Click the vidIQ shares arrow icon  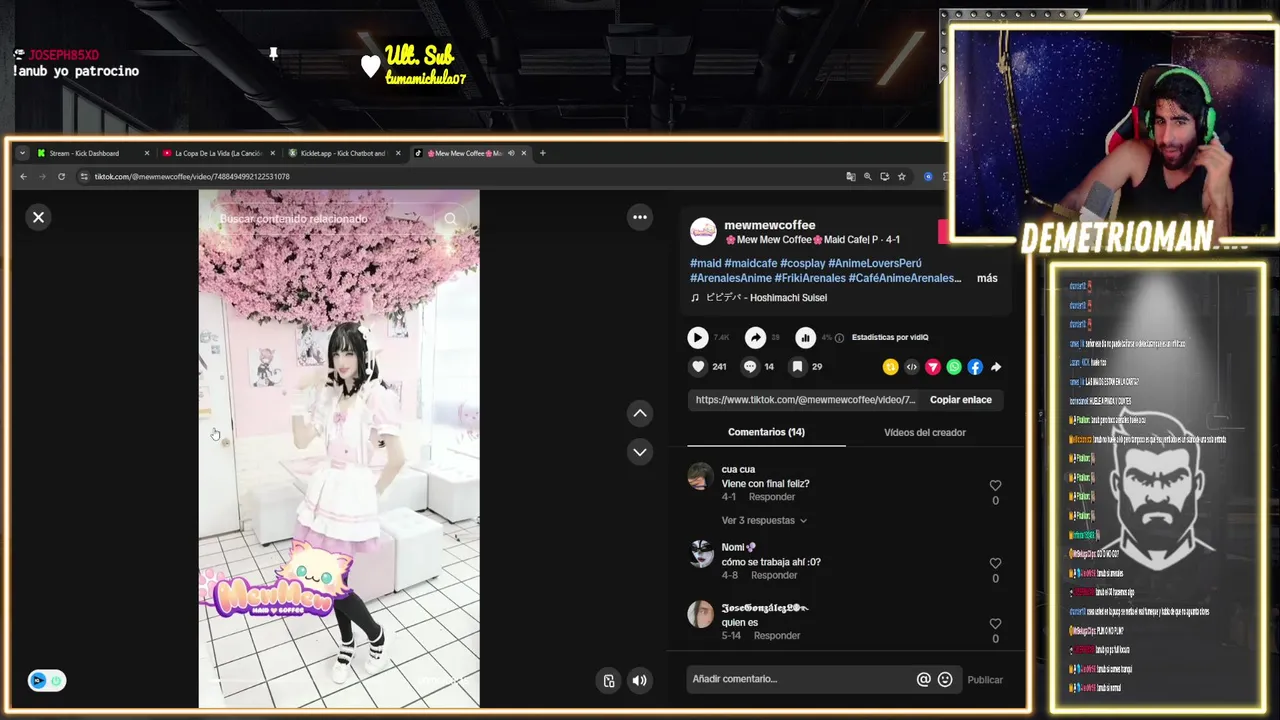pyautogui.click(x=756, y=338)
